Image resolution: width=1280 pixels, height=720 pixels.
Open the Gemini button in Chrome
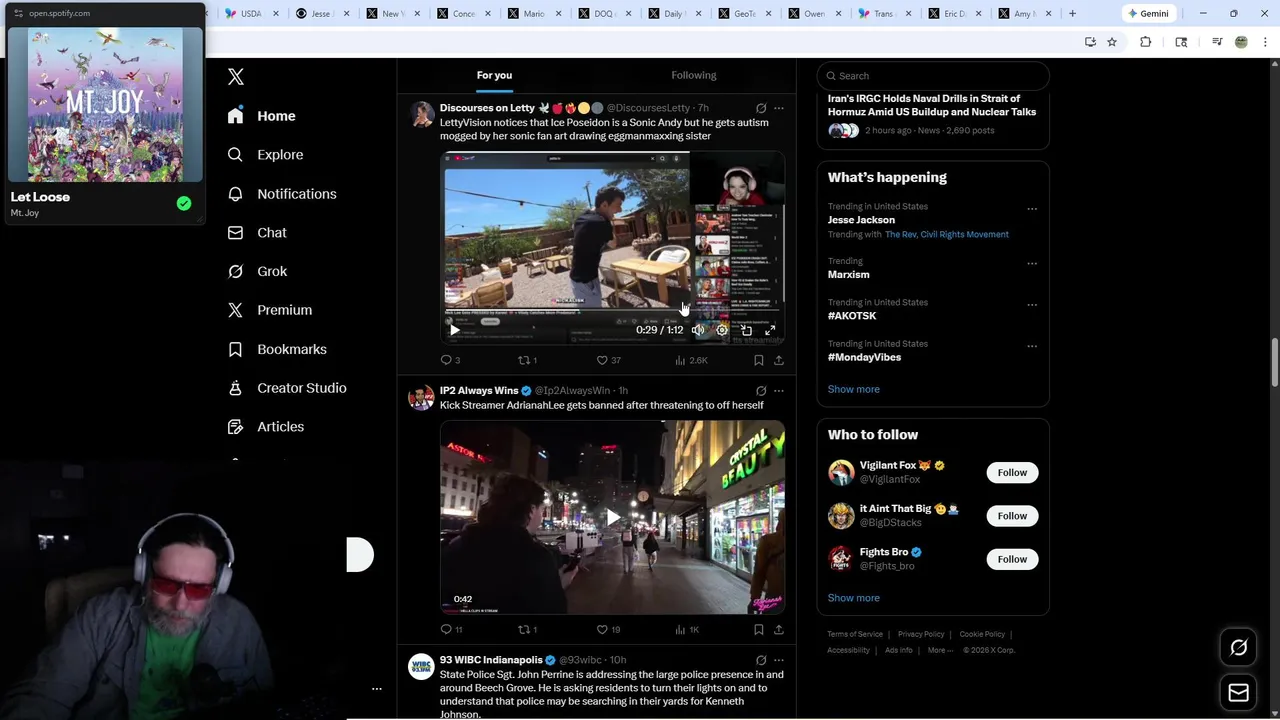tap(1148, 13)
